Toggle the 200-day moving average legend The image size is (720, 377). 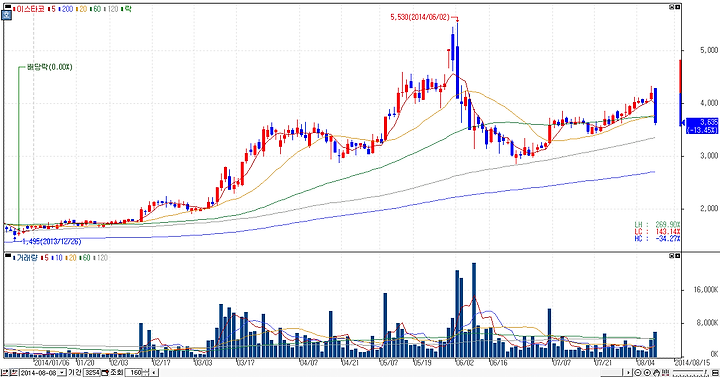(66, 8)
